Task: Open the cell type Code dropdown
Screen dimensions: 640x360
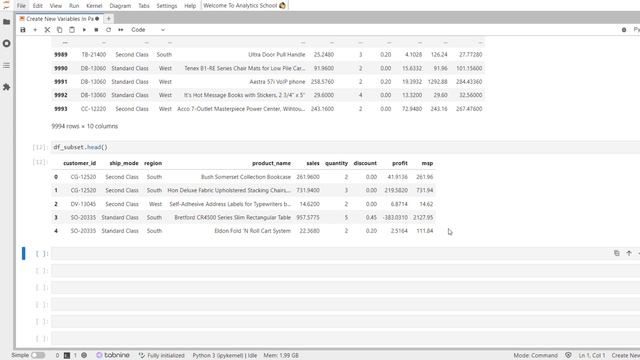Action: coord(148,30)
